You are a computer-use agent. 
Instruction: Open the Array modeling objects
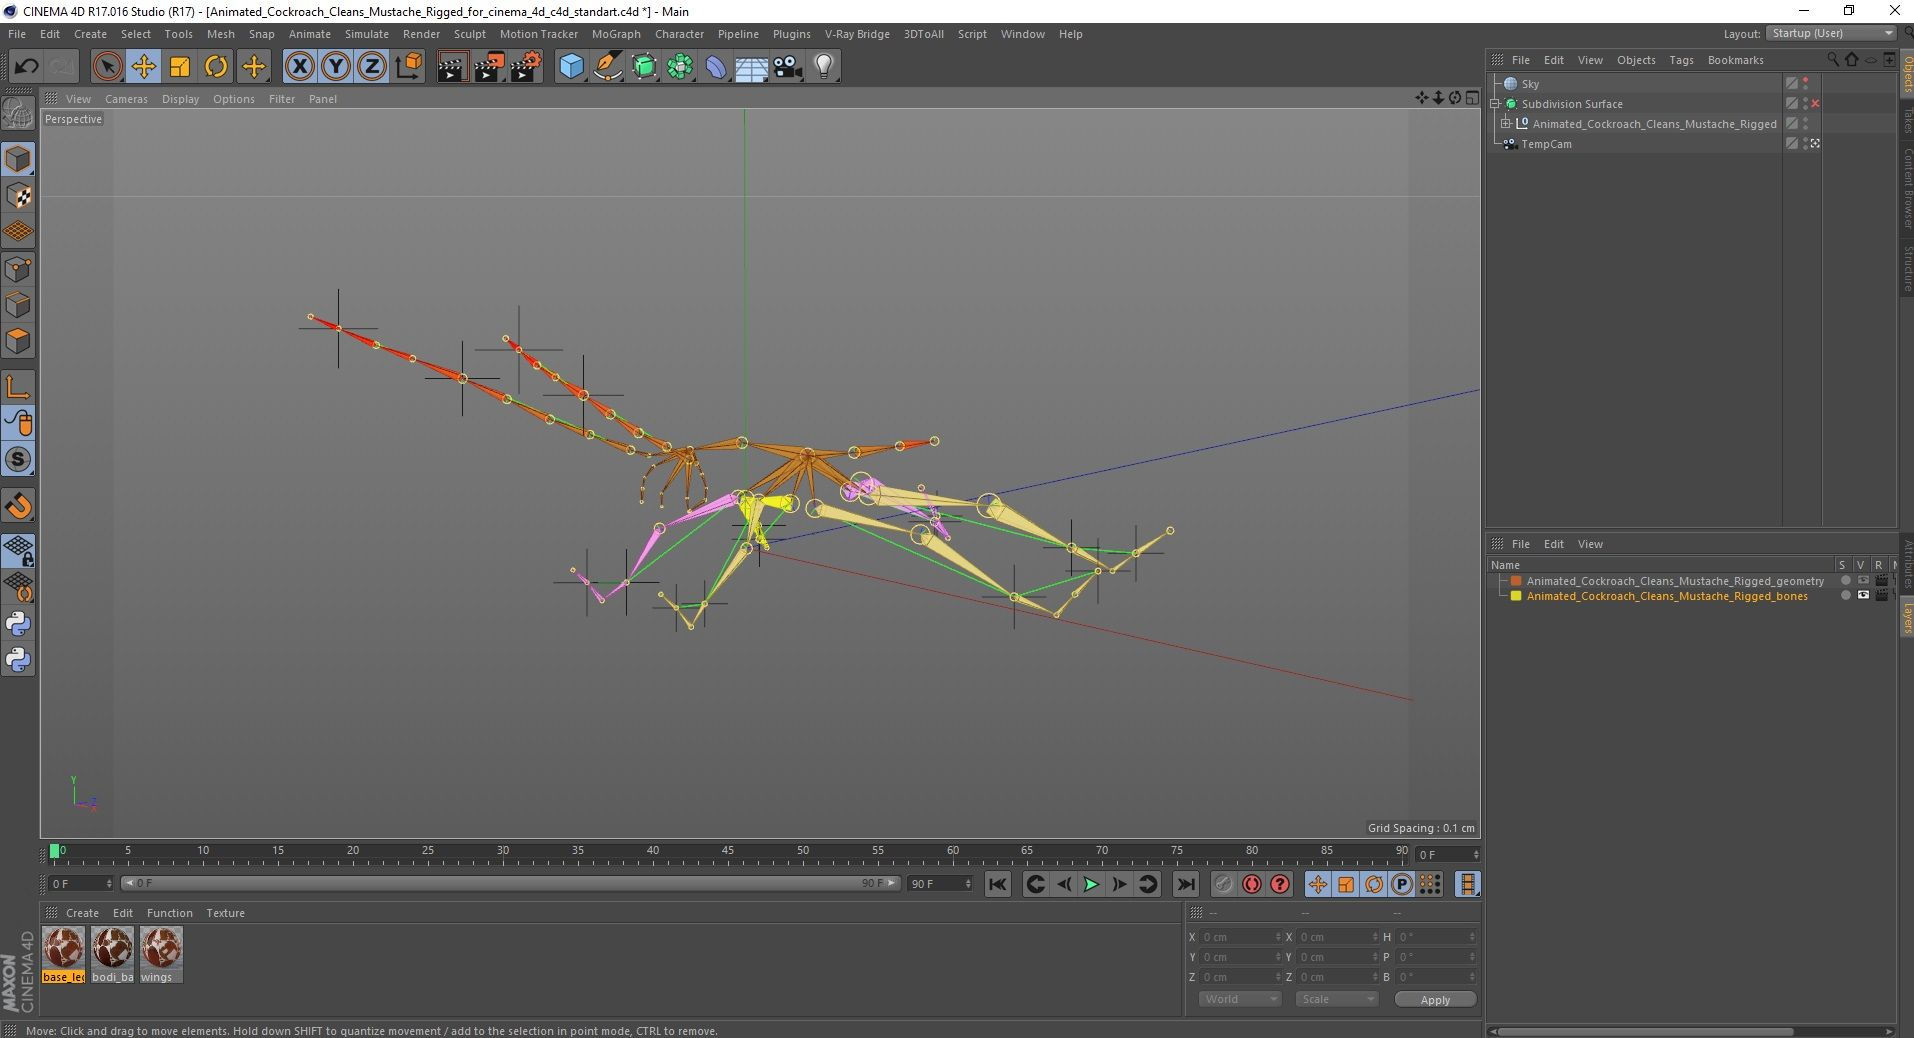[x=680, y=67]
